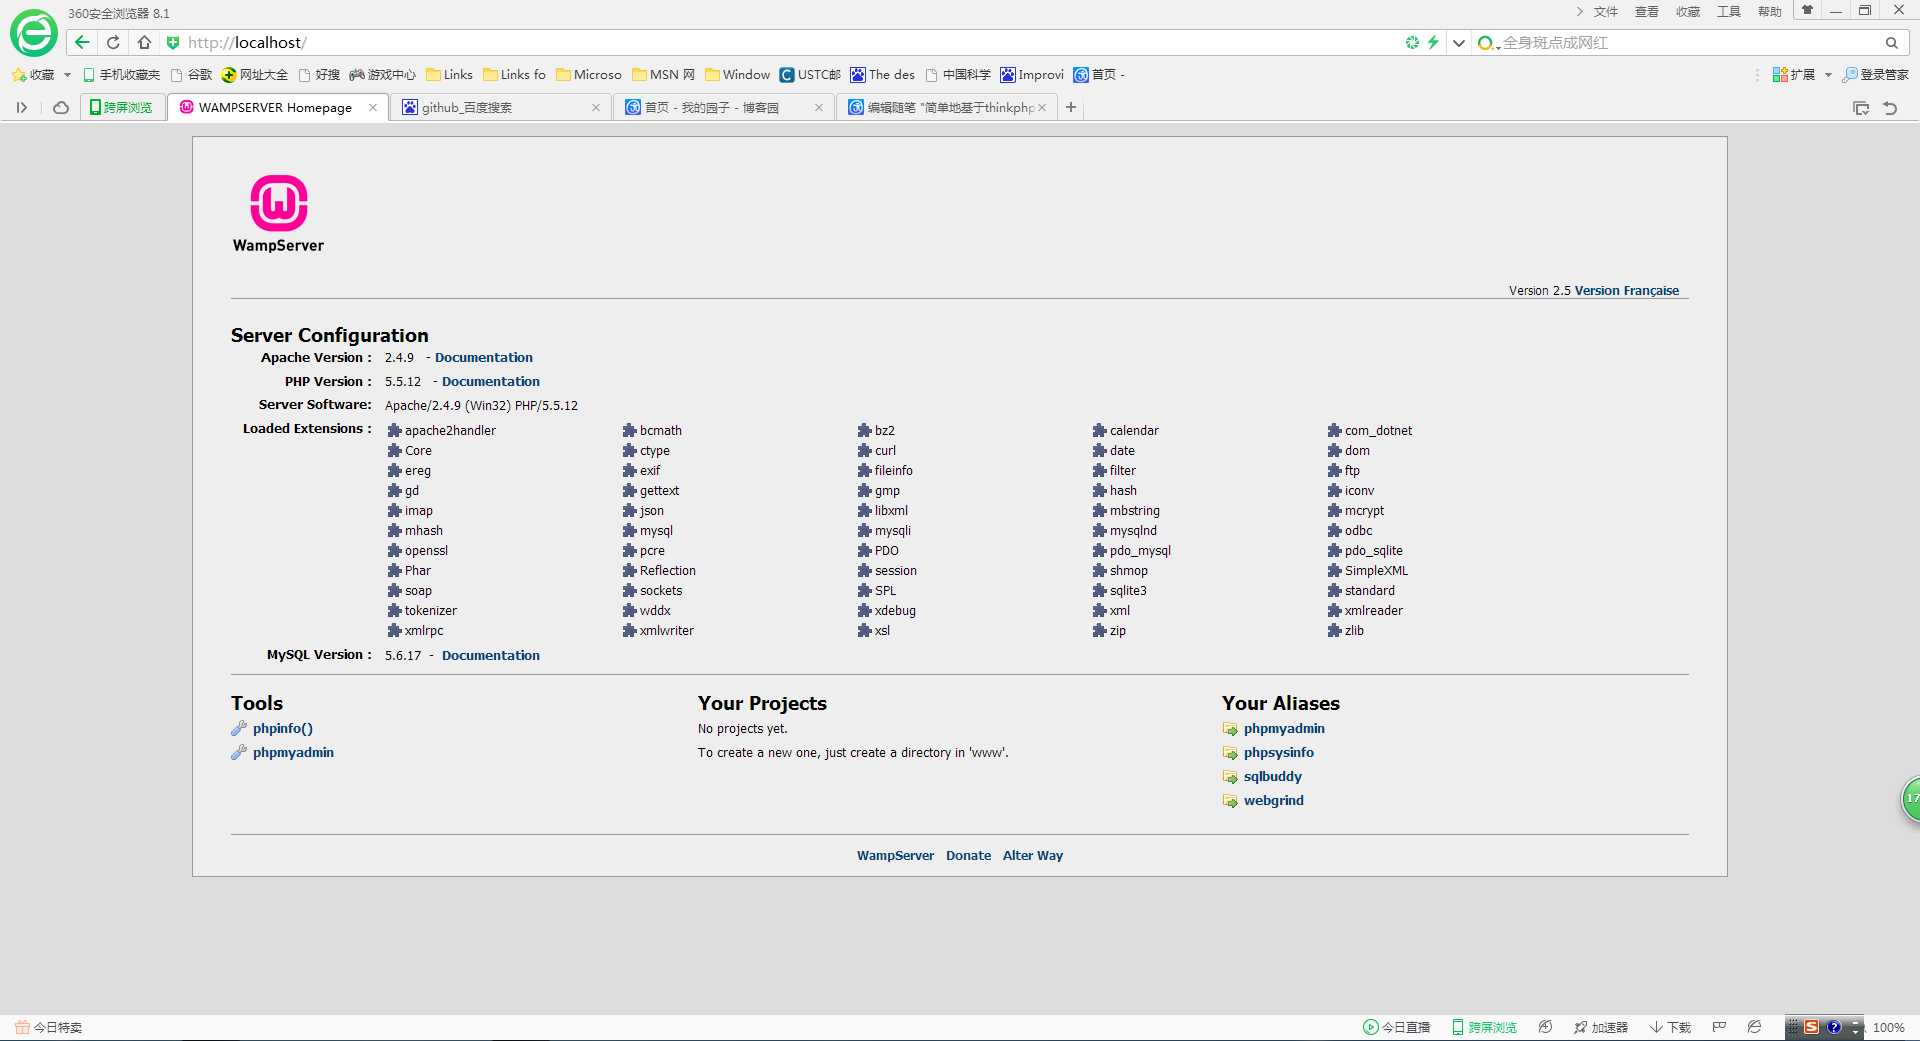The width and height of the screenshot is (1920, 1041).
Task: Click bookmarks overflow dots menu
Action: (x=1757, y=75)
